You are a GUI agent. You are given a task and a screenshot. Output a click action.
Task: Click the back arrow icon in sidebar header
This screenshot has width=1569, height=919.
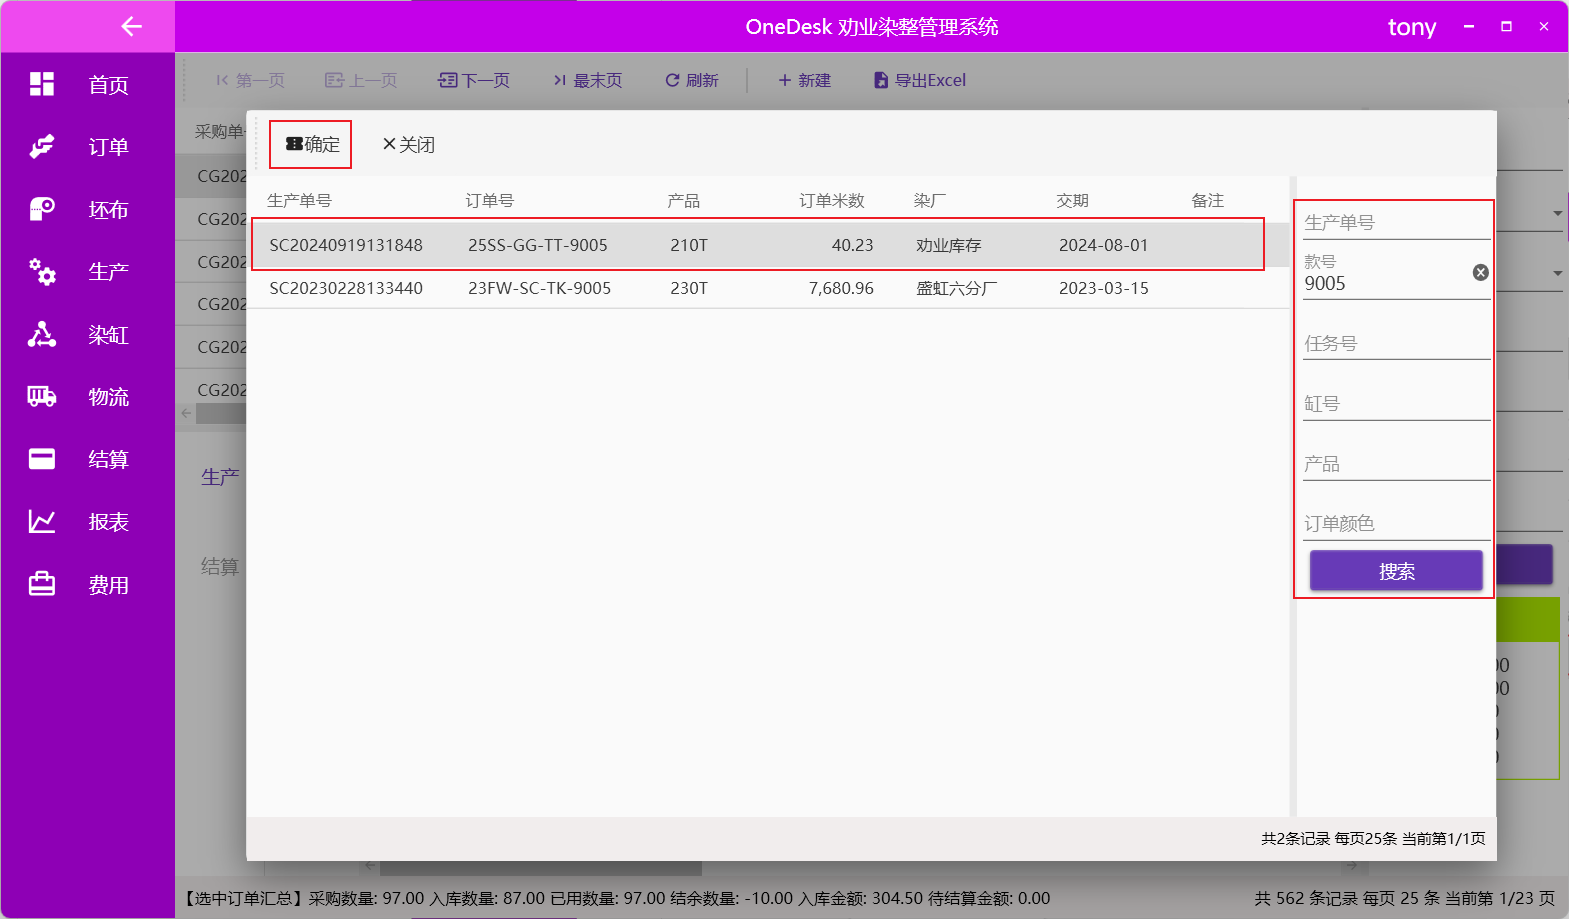131,27
